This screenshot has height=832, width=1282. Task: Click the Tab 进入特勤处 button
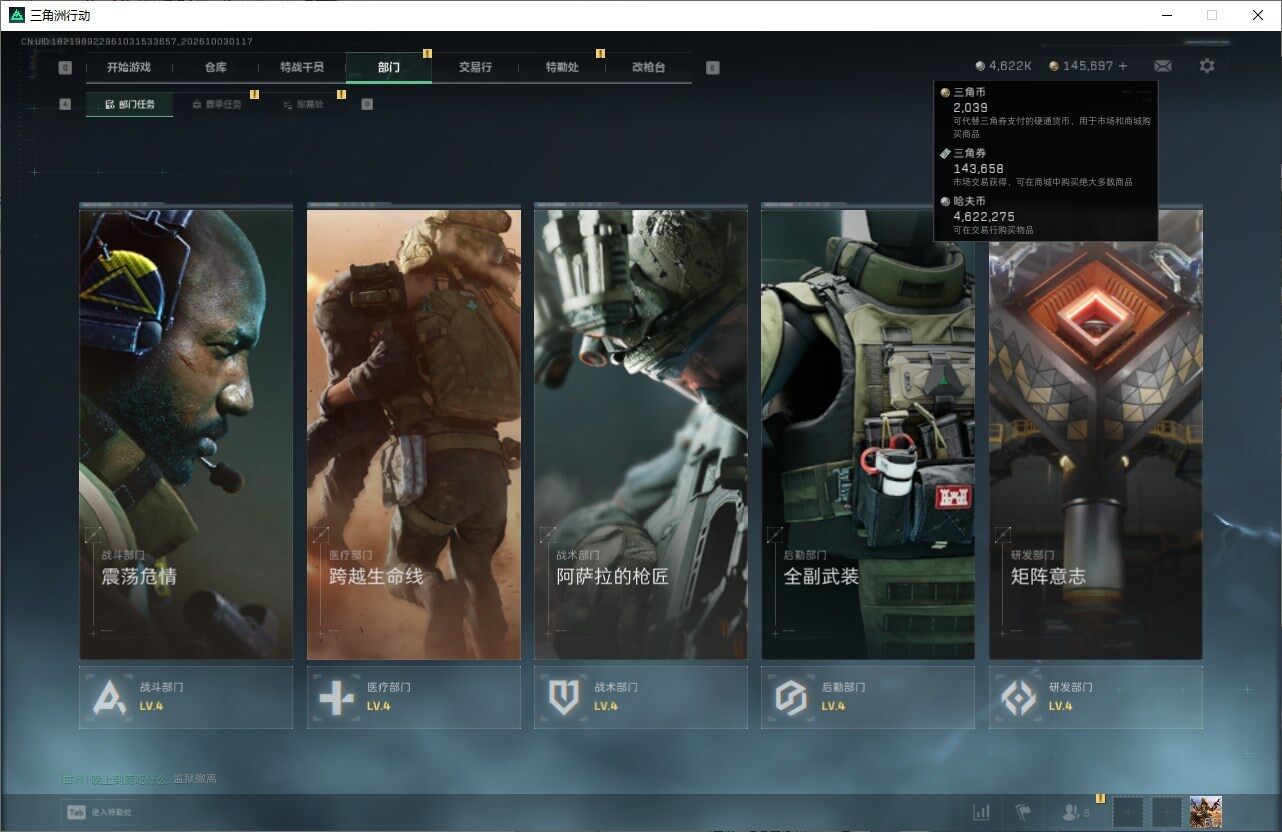point(97,812)
